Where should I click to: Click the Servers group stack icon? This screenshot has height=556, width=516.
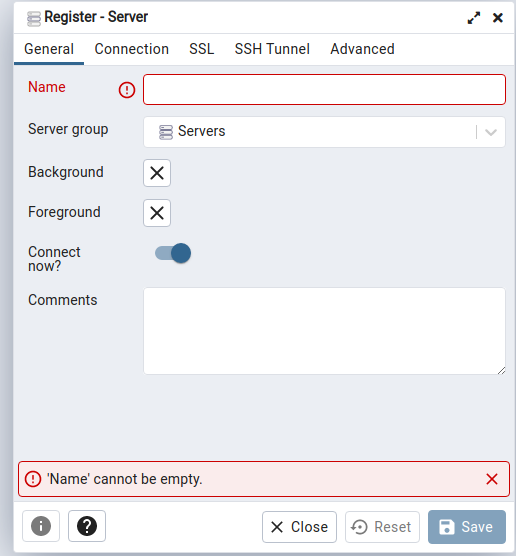[166, 132]
